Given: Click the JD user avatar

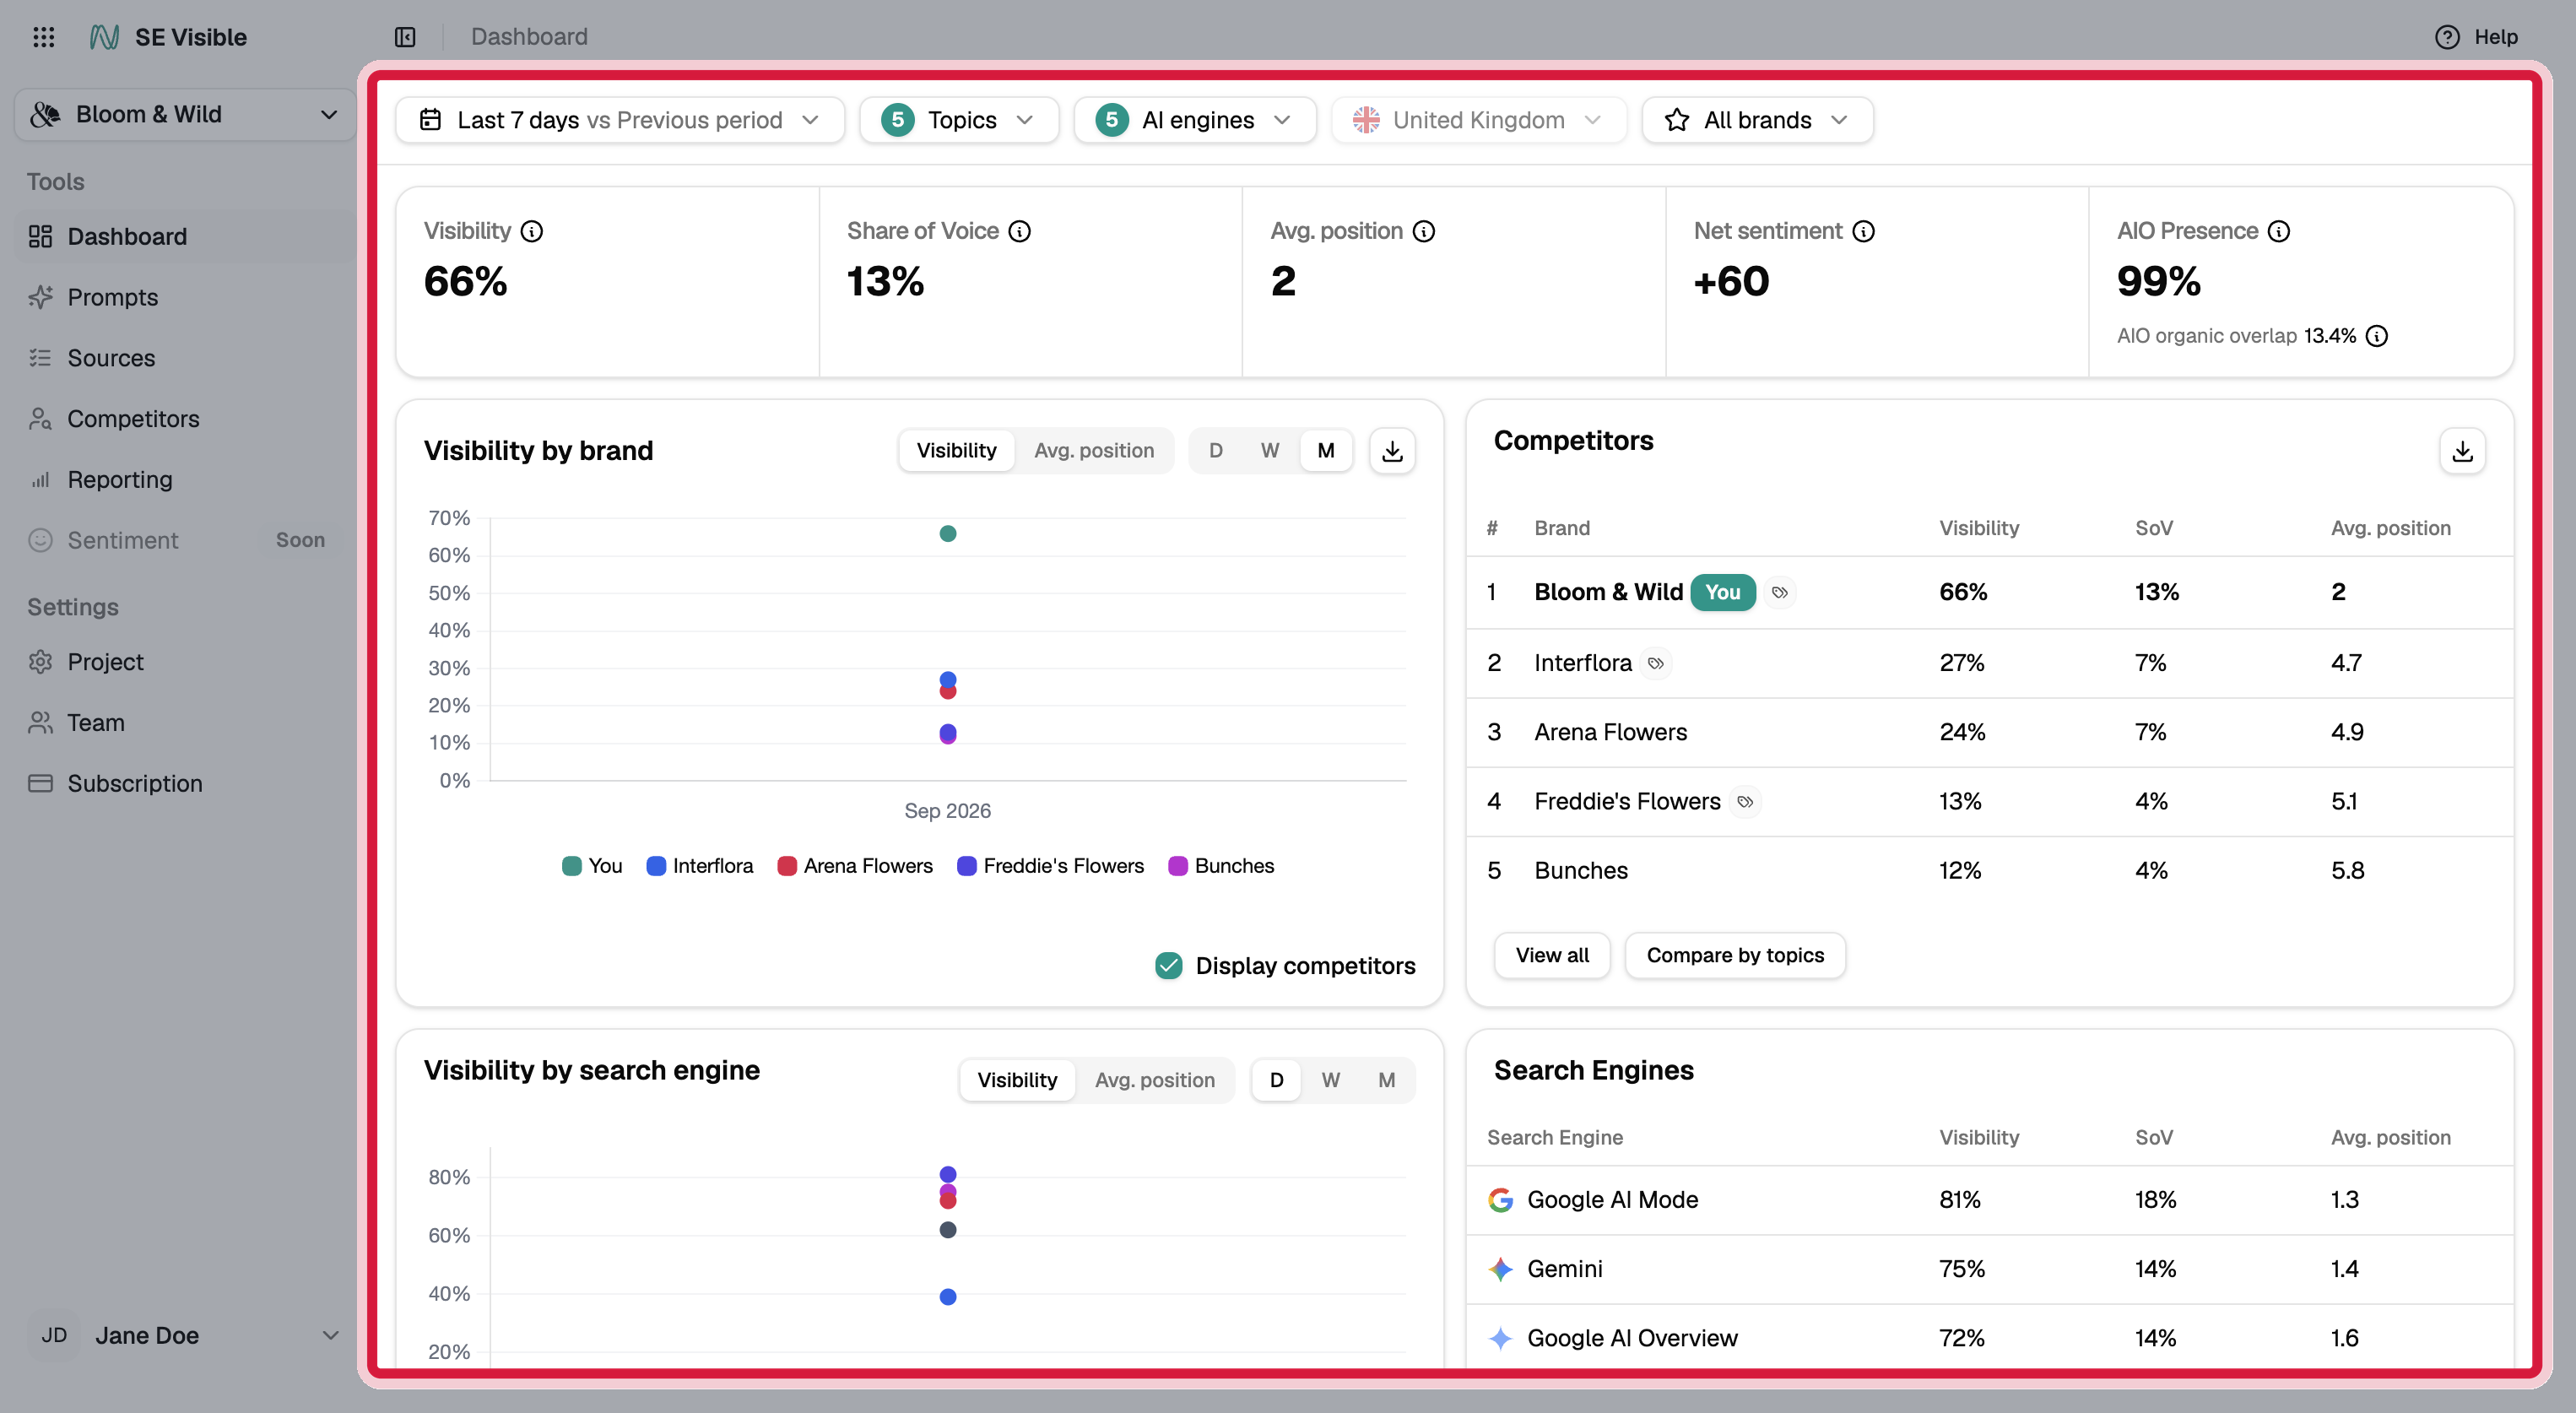Looking at the screenshot, I should tap(54, 1335).
